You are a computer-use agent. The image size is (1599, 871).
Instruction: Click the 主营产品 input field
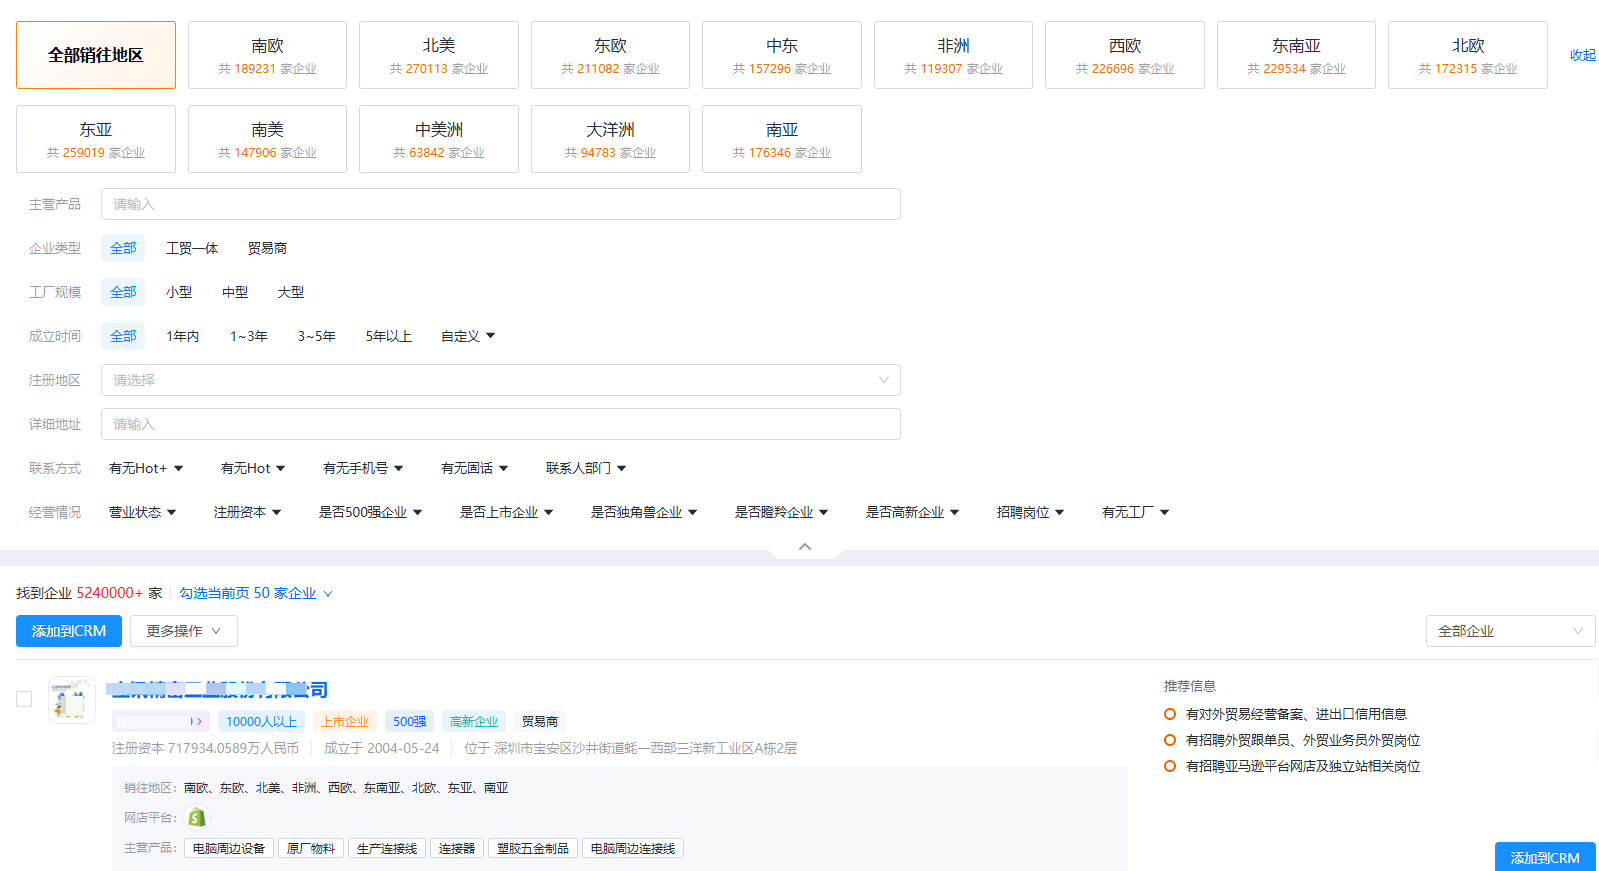coord(500,204)
